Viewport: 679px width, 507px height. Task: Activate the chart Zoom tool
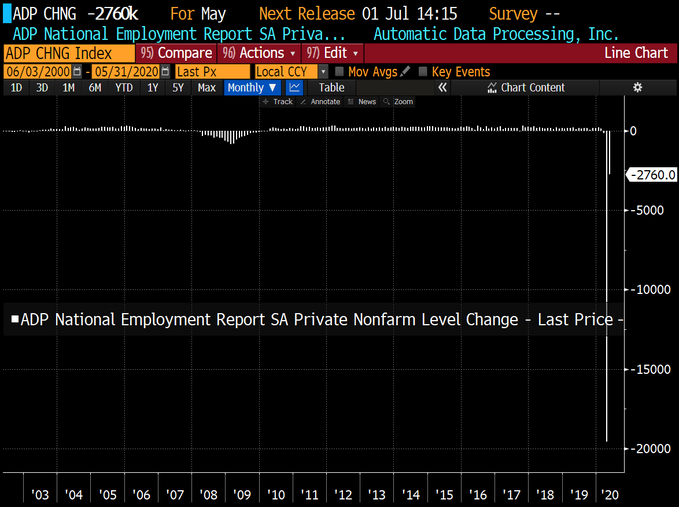(x=398, y=102)
